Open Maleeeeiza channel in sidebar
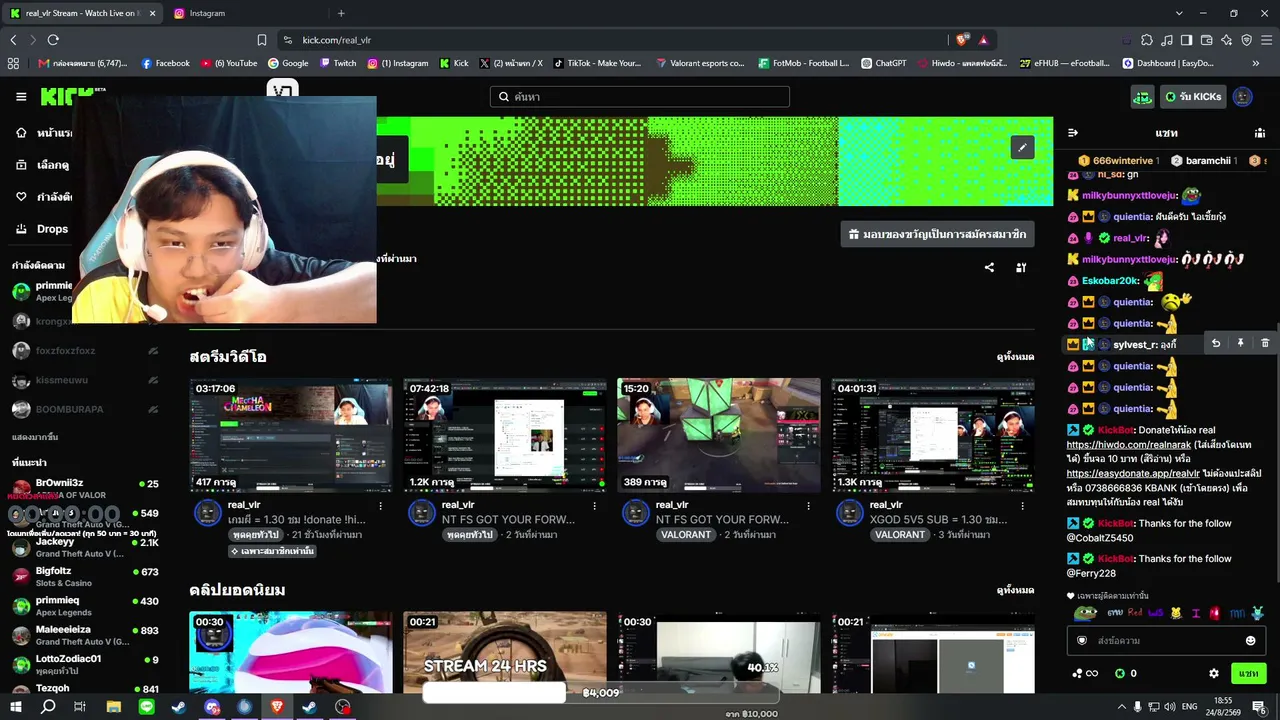The height and width of the screenshot is (720, 1280). coord(84,635)
